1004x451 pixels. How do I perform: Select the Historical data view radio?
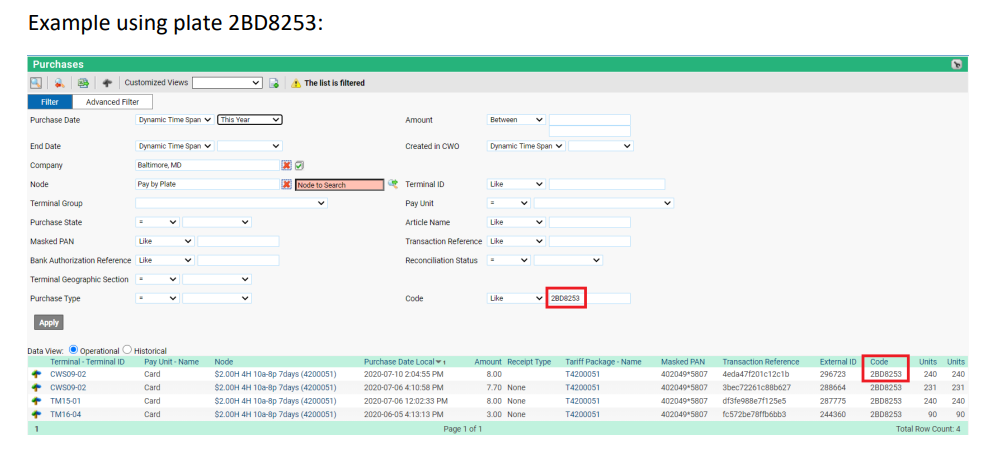tap(127, 350)
